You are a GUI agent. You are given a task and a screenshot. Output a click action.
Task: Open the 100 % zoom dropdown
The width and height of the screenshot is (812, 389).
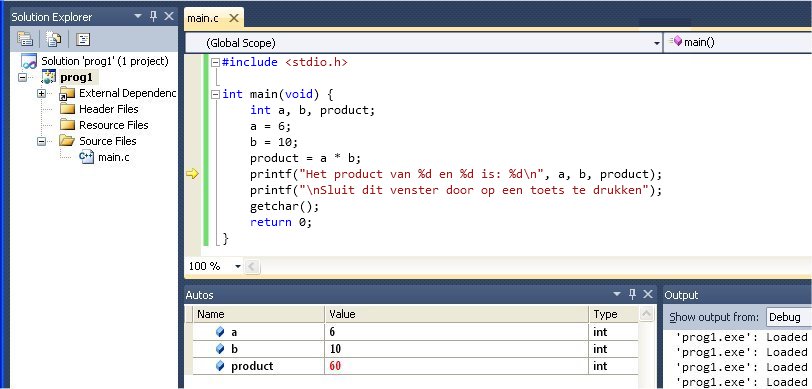(238, 266)
